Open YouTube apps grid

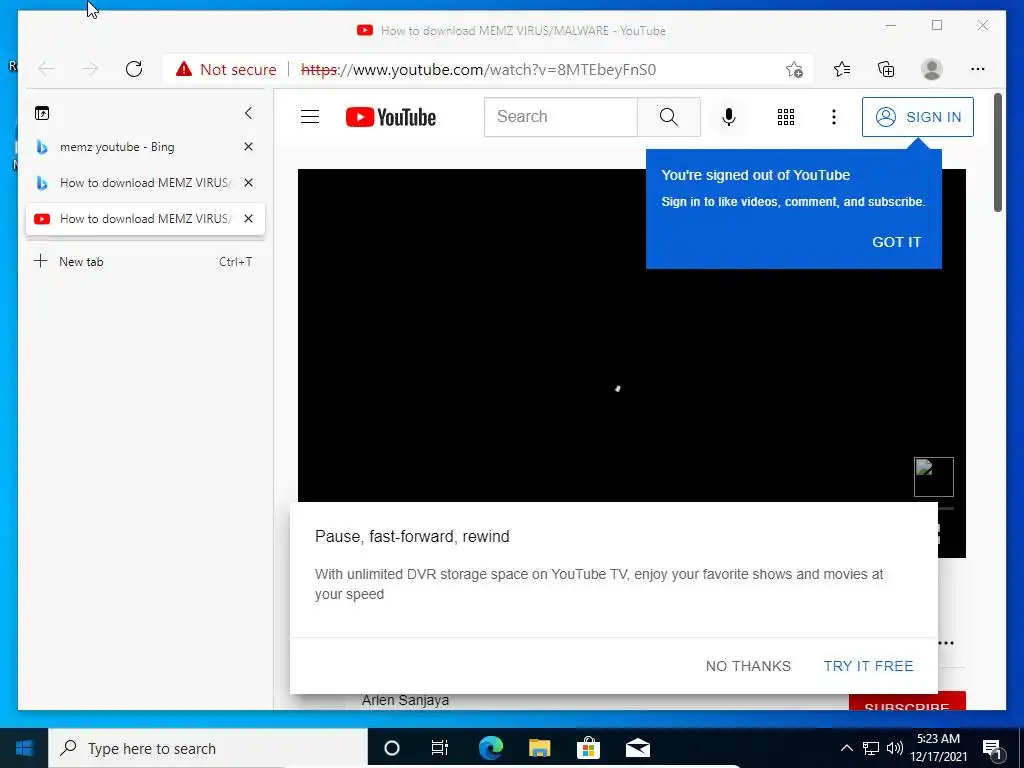tap(786, 117)
